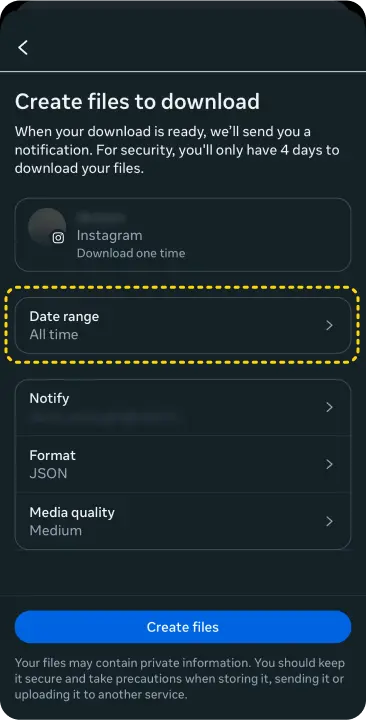Tap the blurred profile picture
Screen dimensions: 366x720
[x=47, y=227]
